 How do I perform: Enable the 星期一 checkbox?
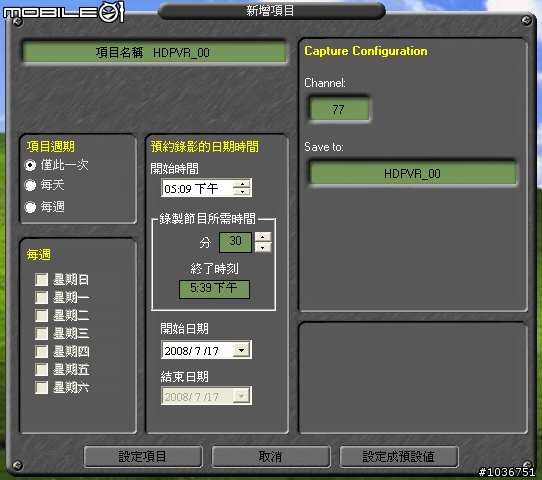[41, 298]
